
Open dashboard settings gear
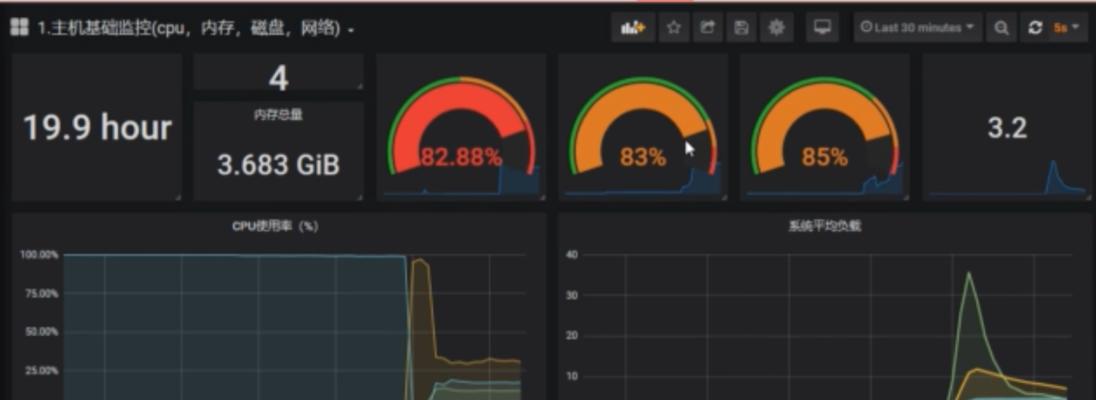(775, 28)
